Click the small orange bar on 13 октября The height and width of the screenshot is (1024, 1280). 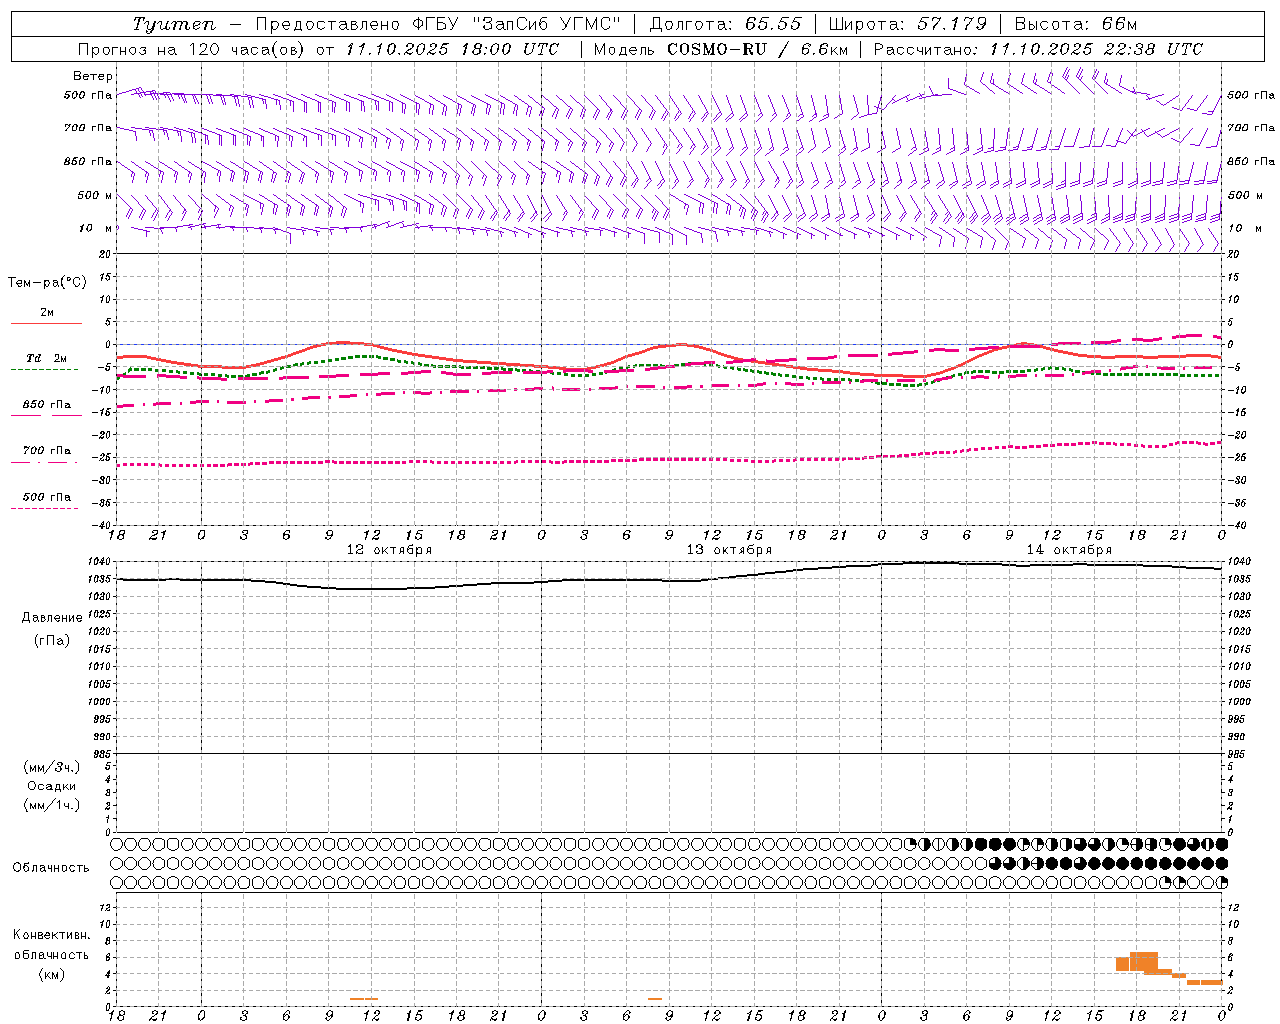[x=655, y=999]
